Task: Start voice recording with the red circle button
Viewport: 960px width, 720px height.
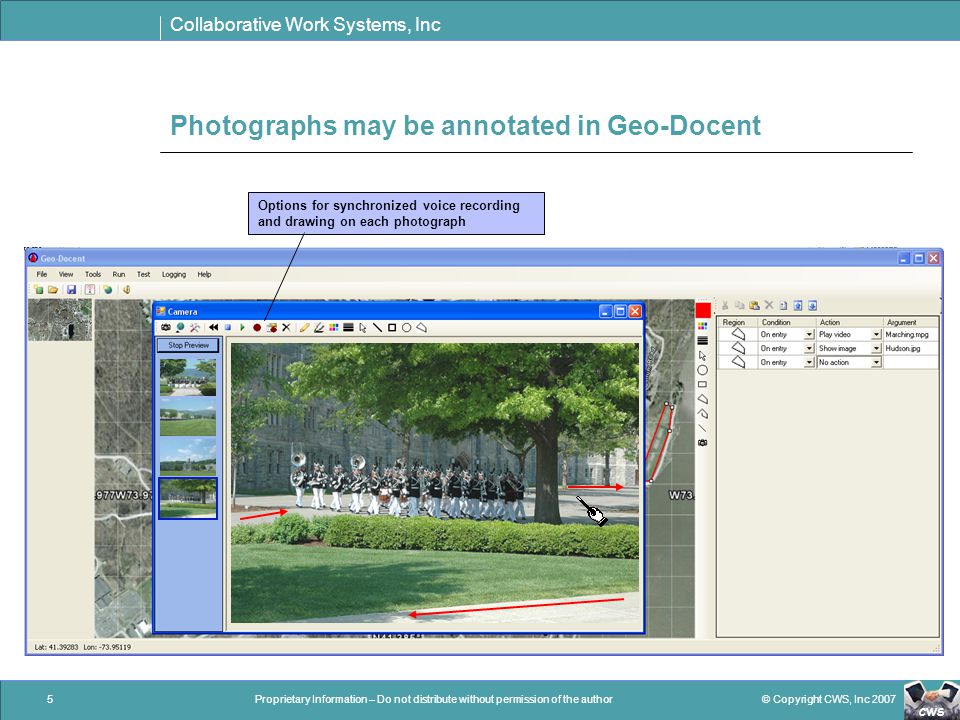Action: 257,328
